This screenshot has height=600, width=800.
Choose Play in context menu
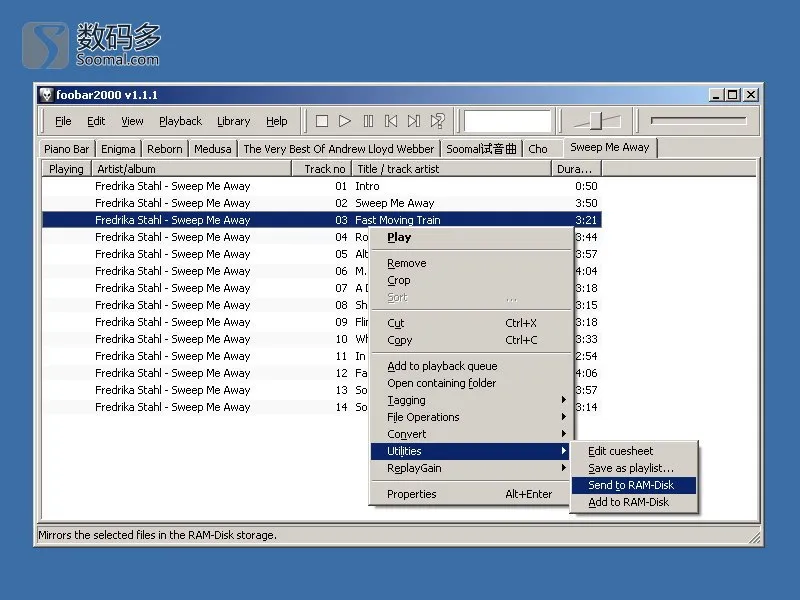tap(469, 237)
